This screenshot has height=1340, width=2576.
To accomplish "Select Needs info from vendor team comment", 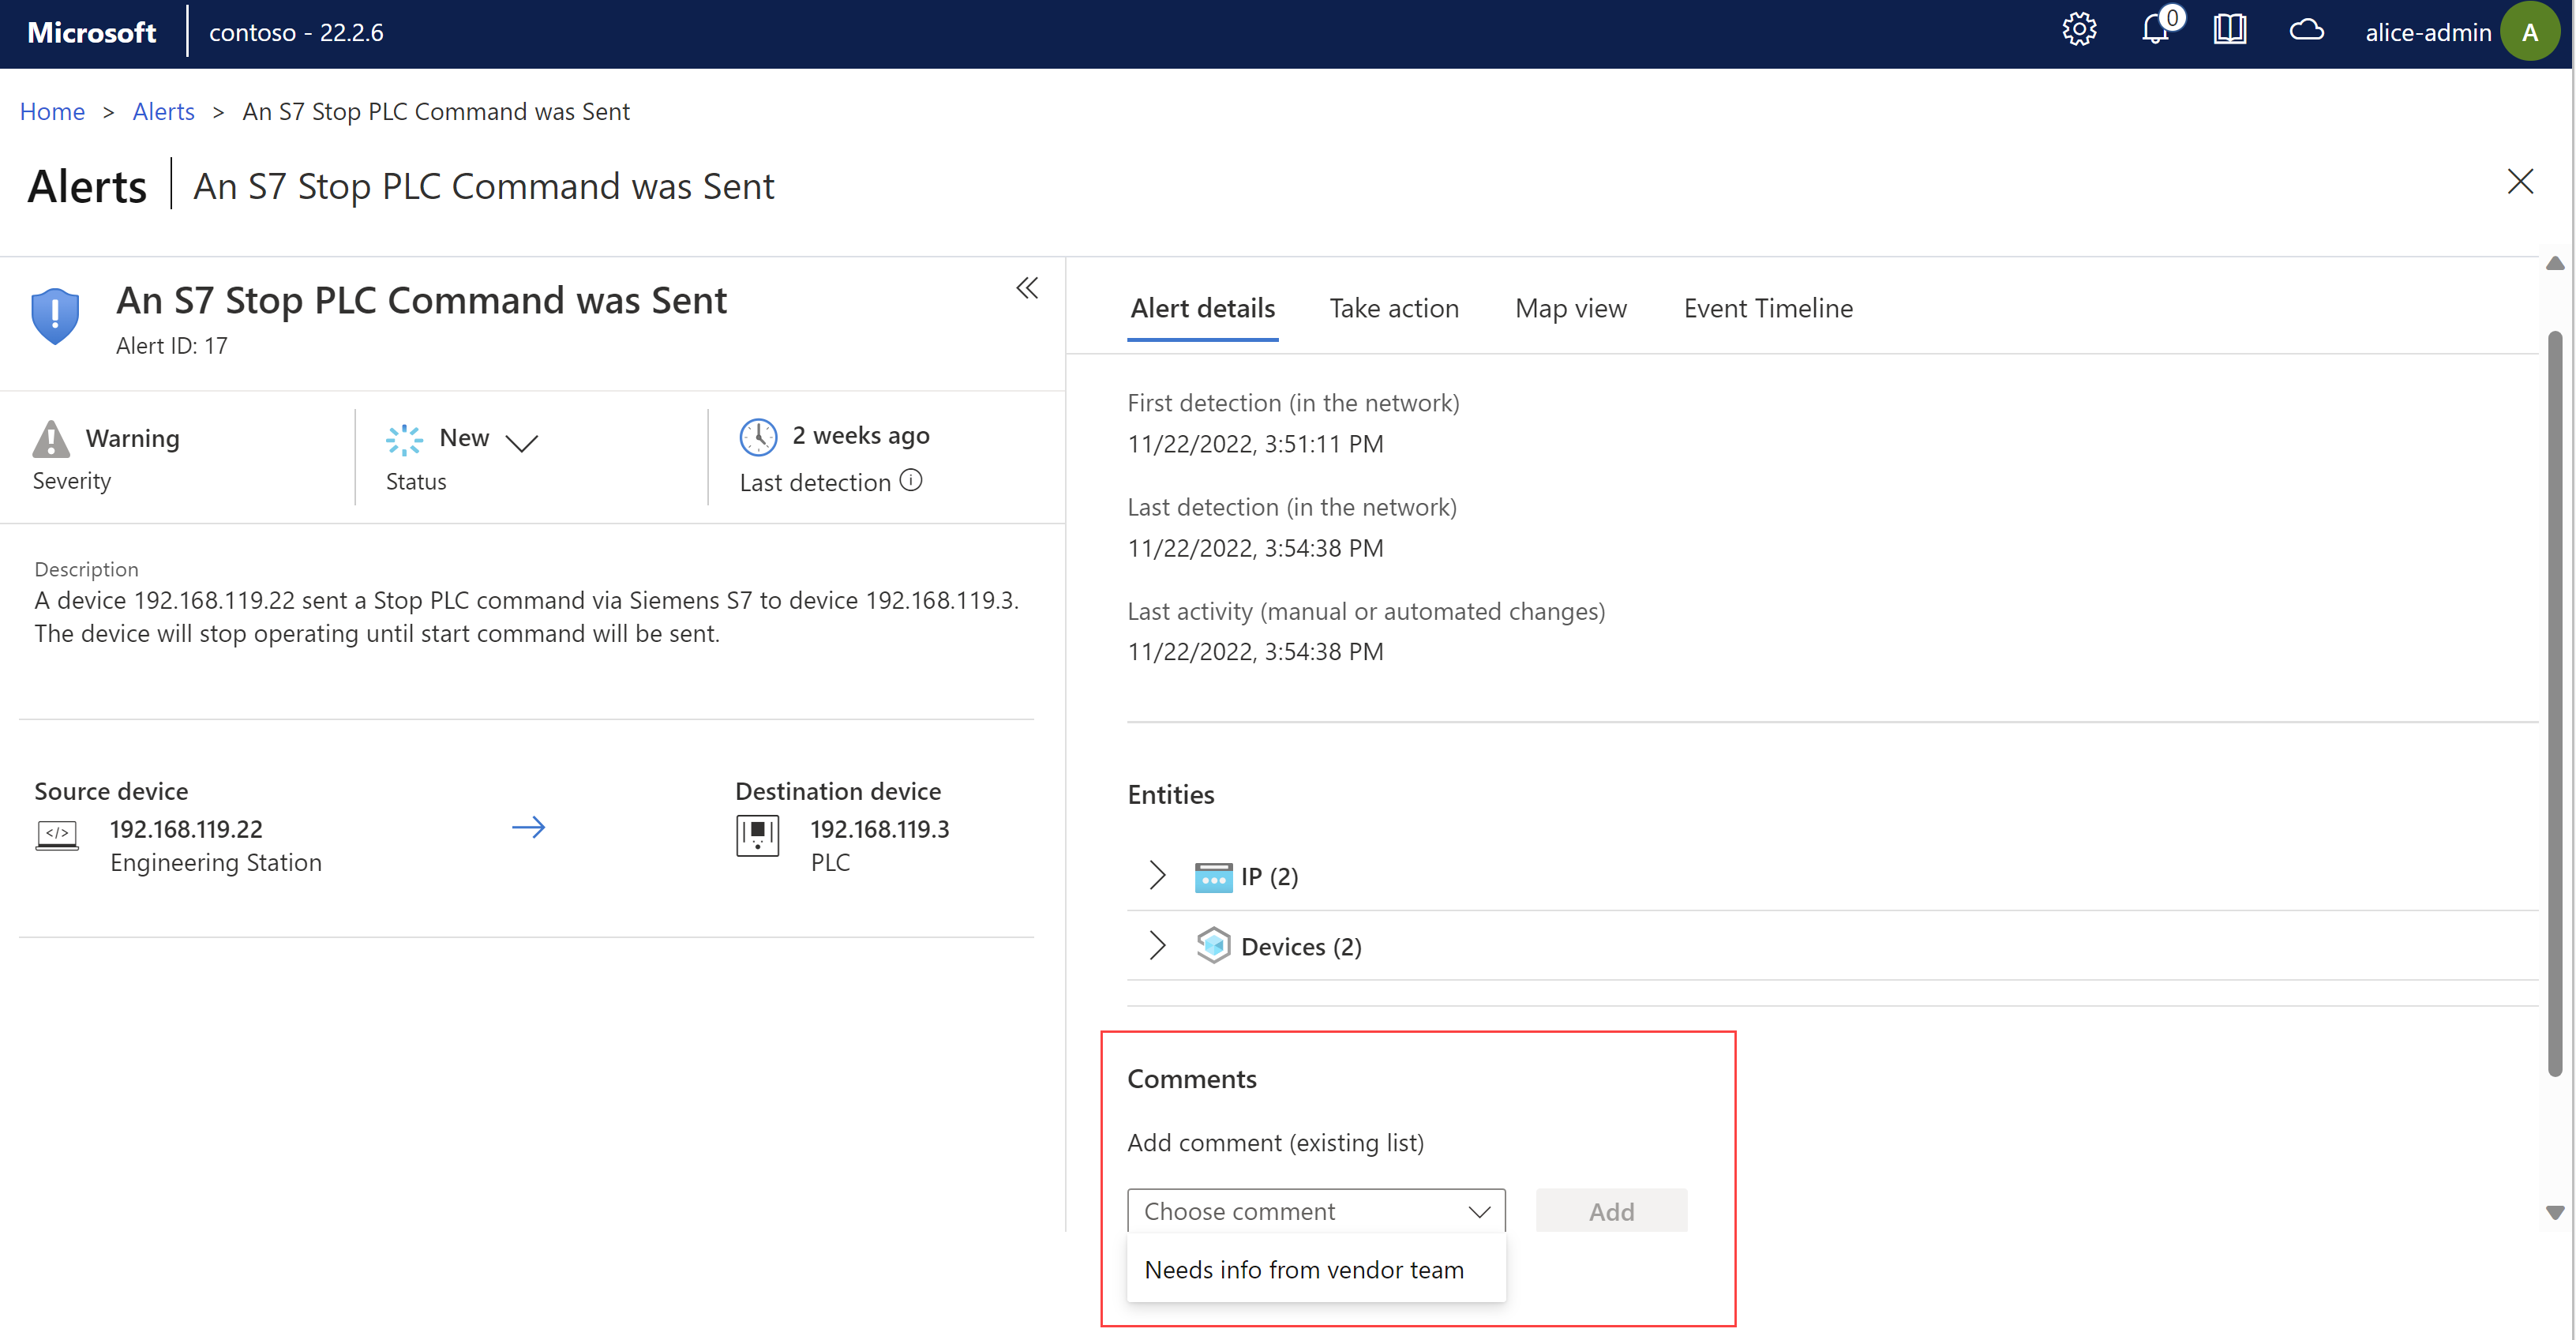I will coord(1303,1268).
